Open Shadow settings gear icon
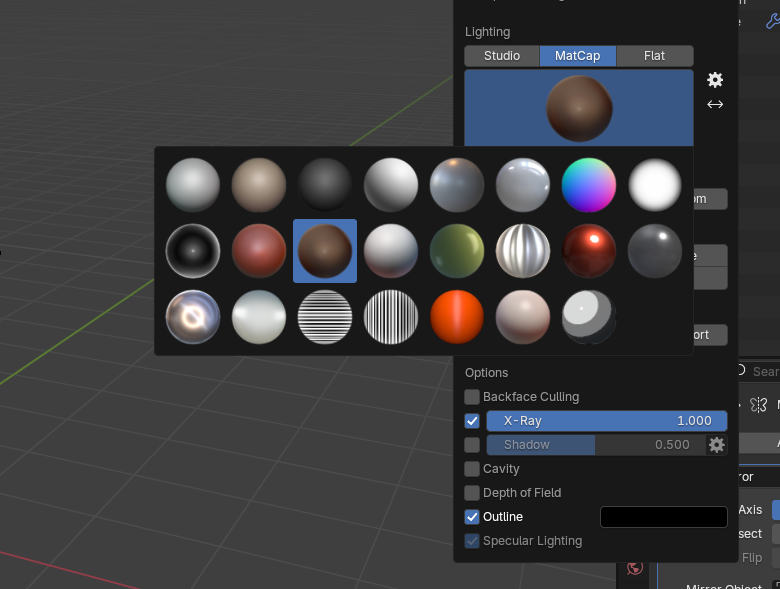Image resolution: width=780 pixels, height=589 pixels. point(717,445)
